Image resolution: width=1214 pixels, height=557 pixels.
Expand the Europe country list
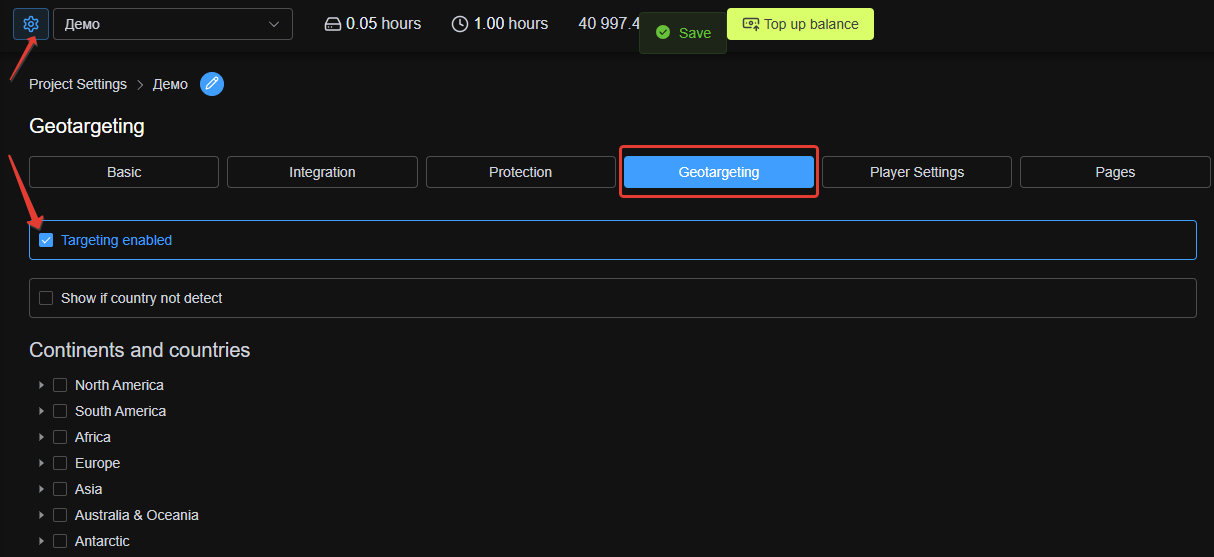tap(41, 463)
